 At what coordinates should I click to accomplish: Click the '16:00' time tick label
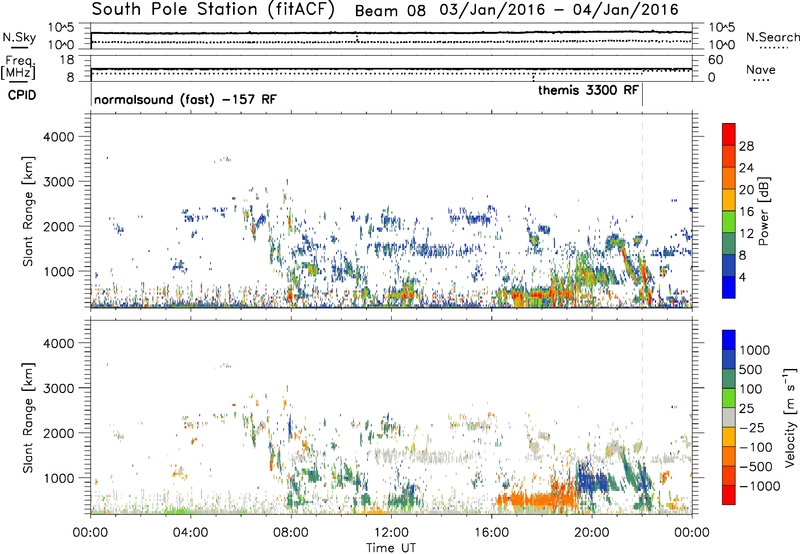(491, 533)
